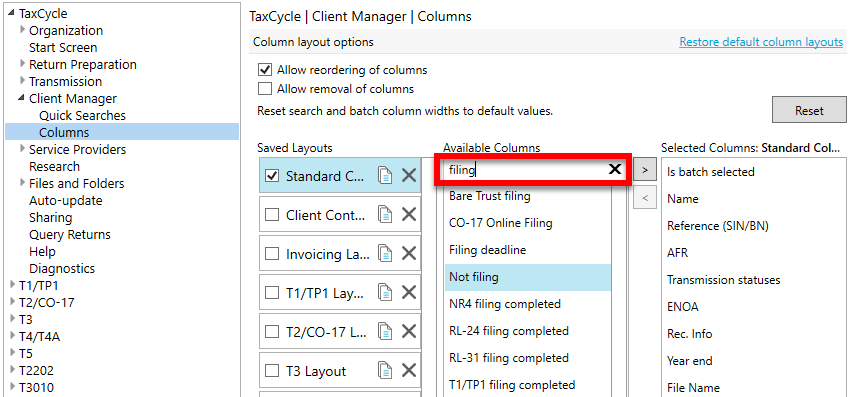The width and height of the screenshot is (851, 397).
Task: Select NR4 filing completed column
Action: 528,304
